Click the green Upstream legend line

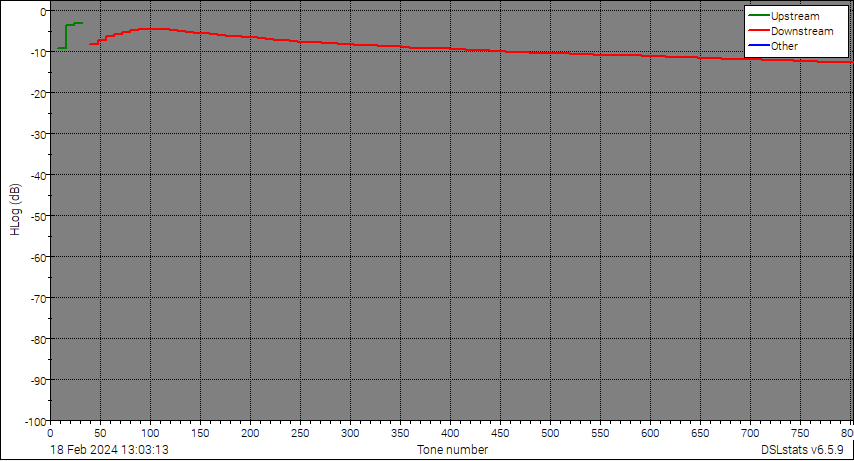759,16
